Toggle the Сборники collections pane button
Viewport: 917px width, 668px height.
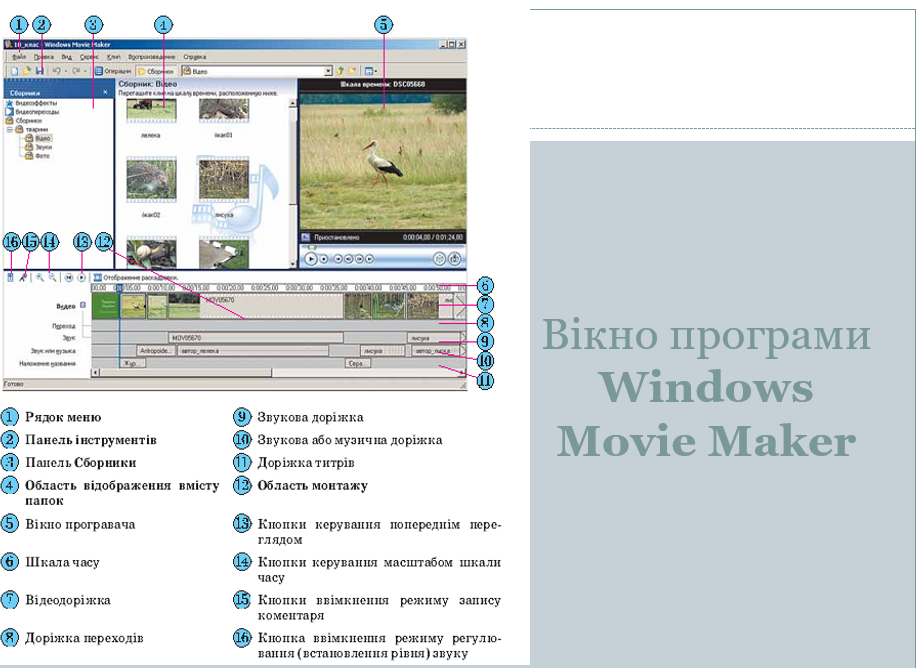(156, 72)
